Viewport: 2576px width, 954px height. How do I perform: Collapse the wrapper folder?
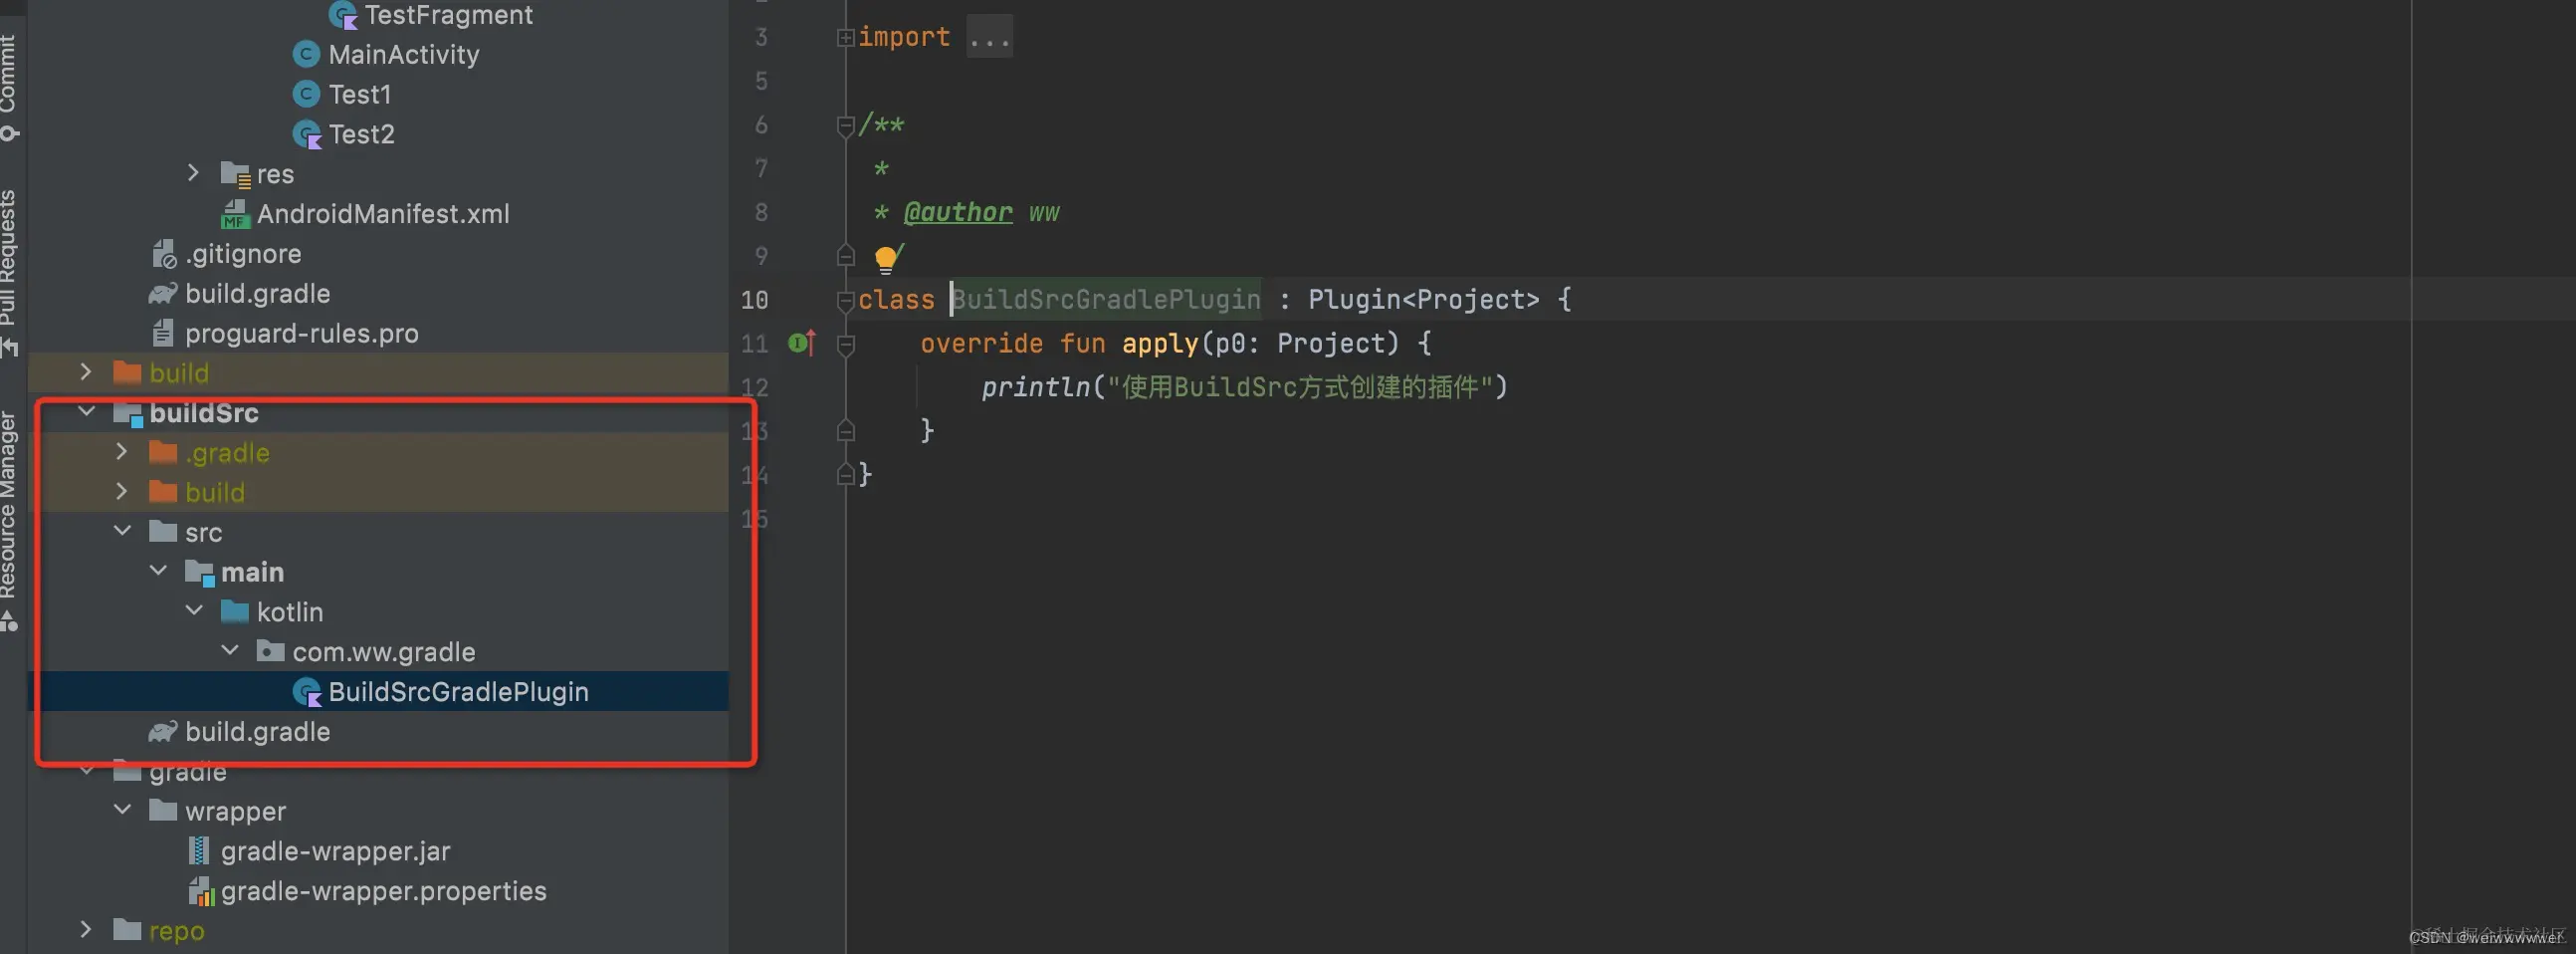tap(122, 809)
